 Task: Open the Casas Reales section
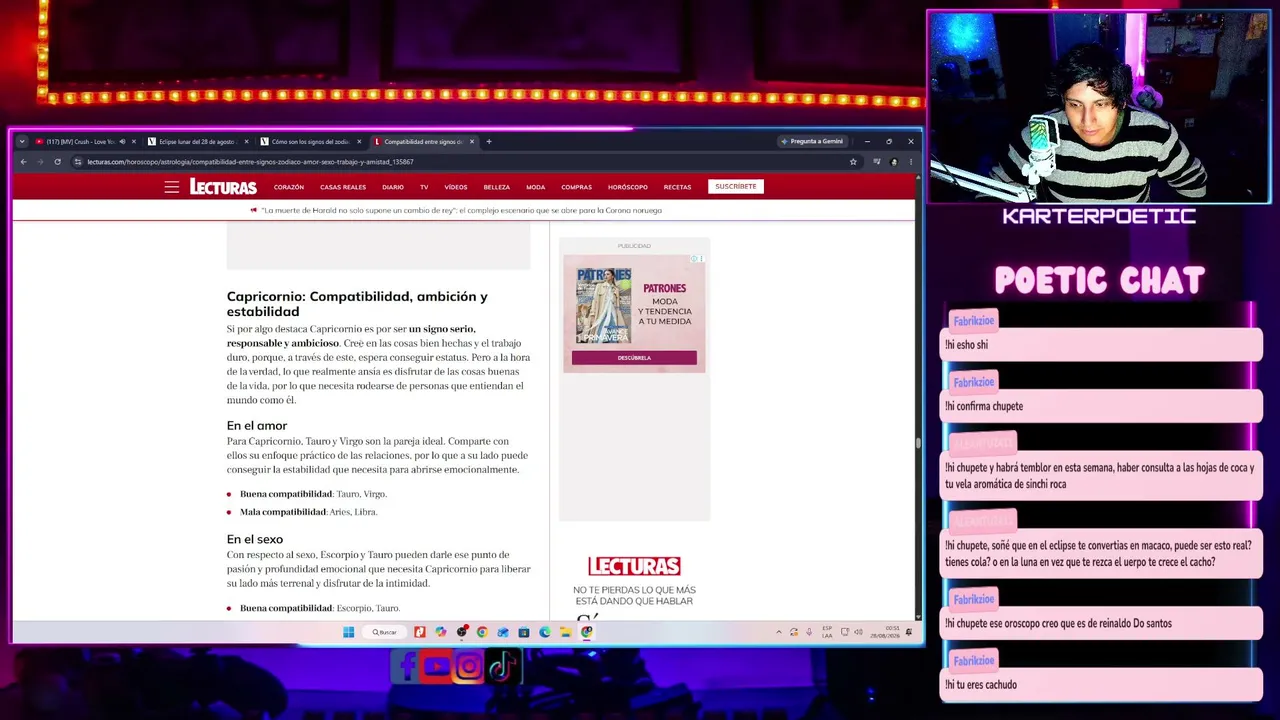tap(343, 187)
